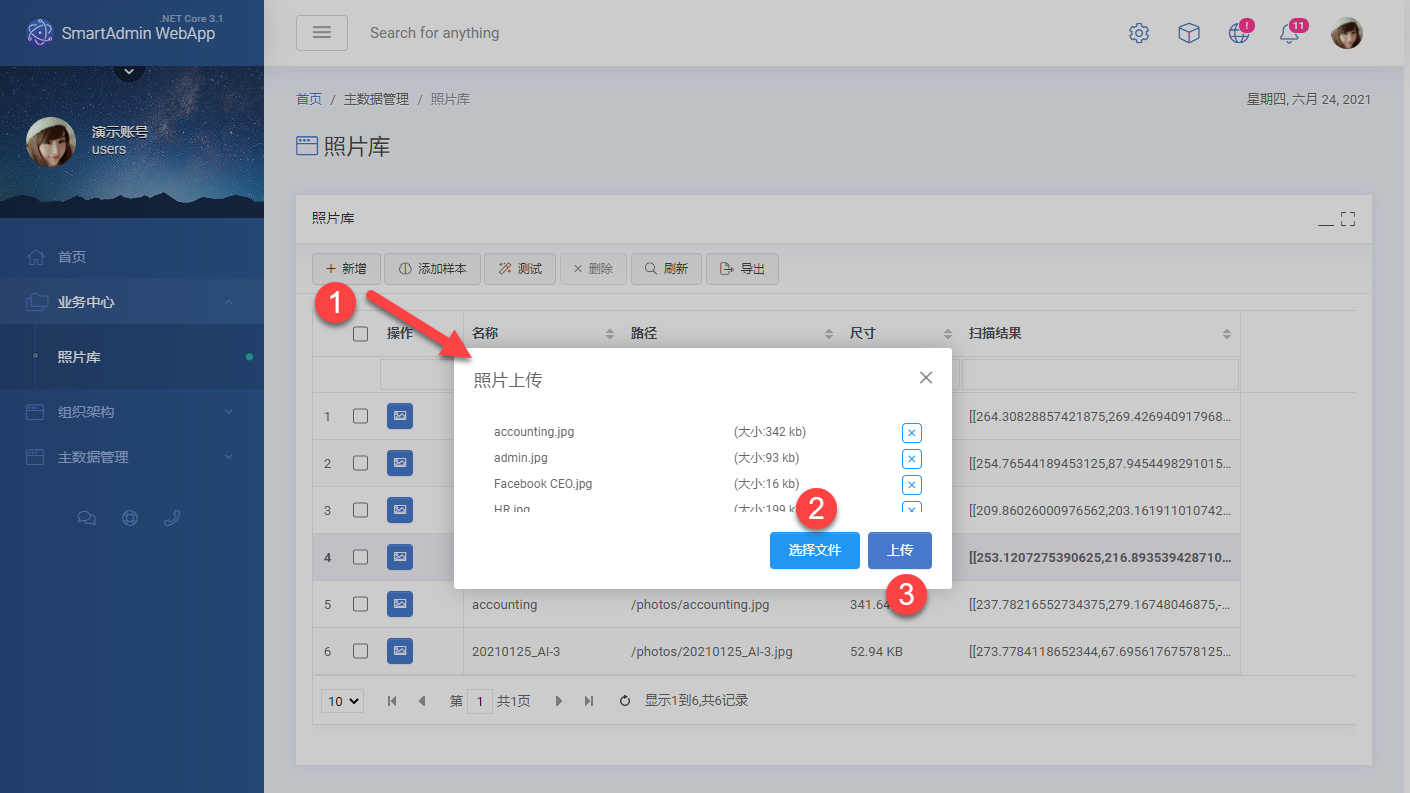Open the page size dropdown showing 10
The width and height of the screenshot is (1410, 793).
[342, 701]
